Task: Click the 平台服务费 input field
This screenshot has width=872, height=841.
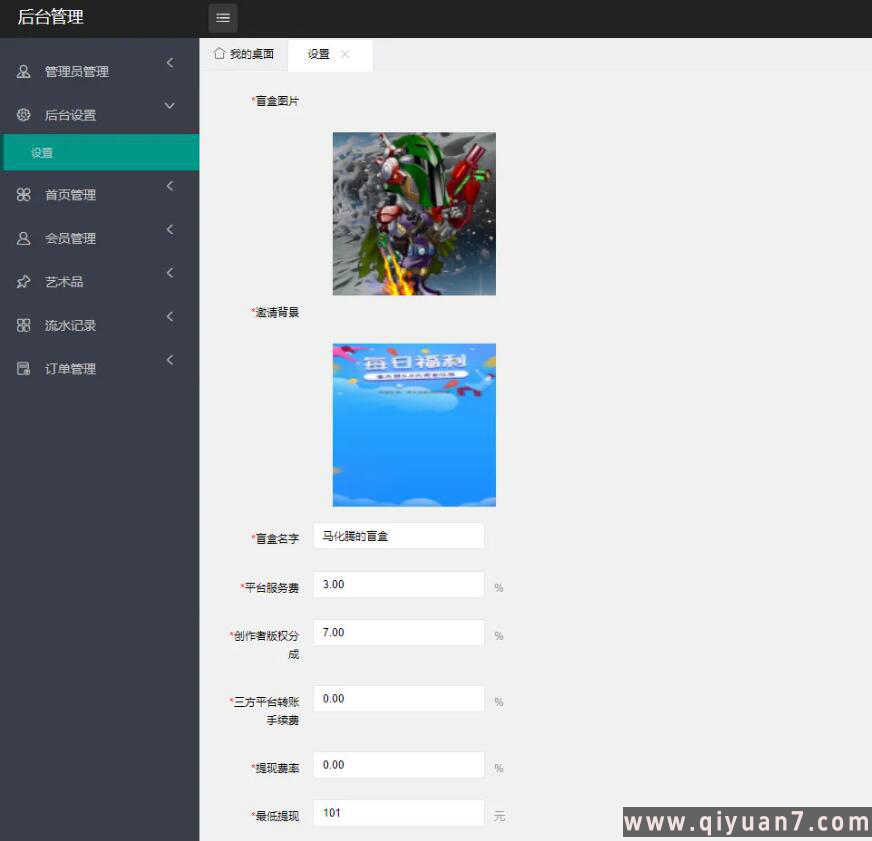Action: [398, 585]
